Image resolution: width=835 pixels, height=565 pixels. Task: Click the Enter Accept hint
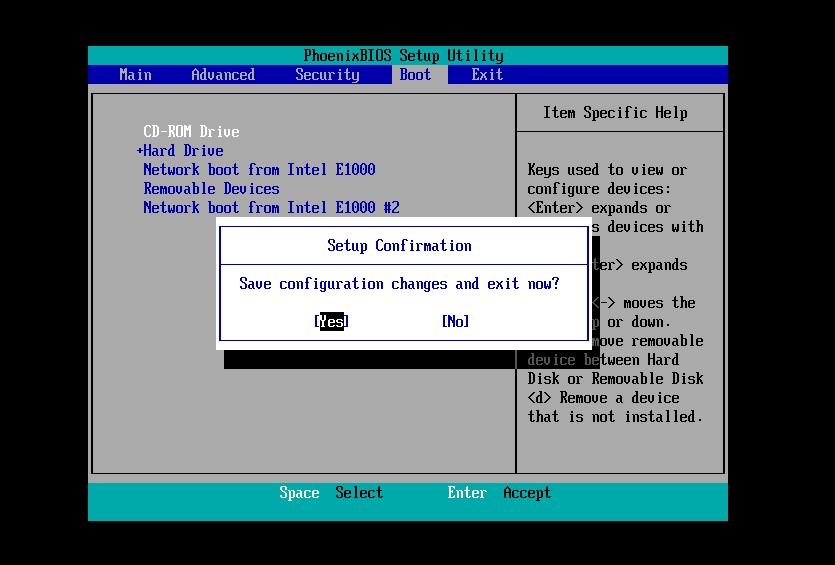[499, 493]
